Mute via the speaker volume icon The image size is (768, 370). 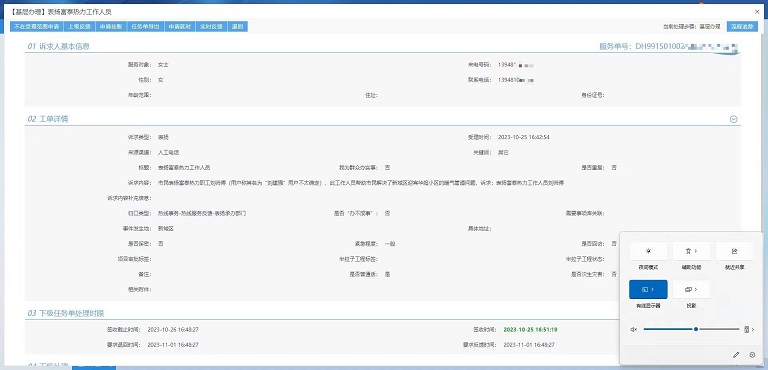pos(634,329)
